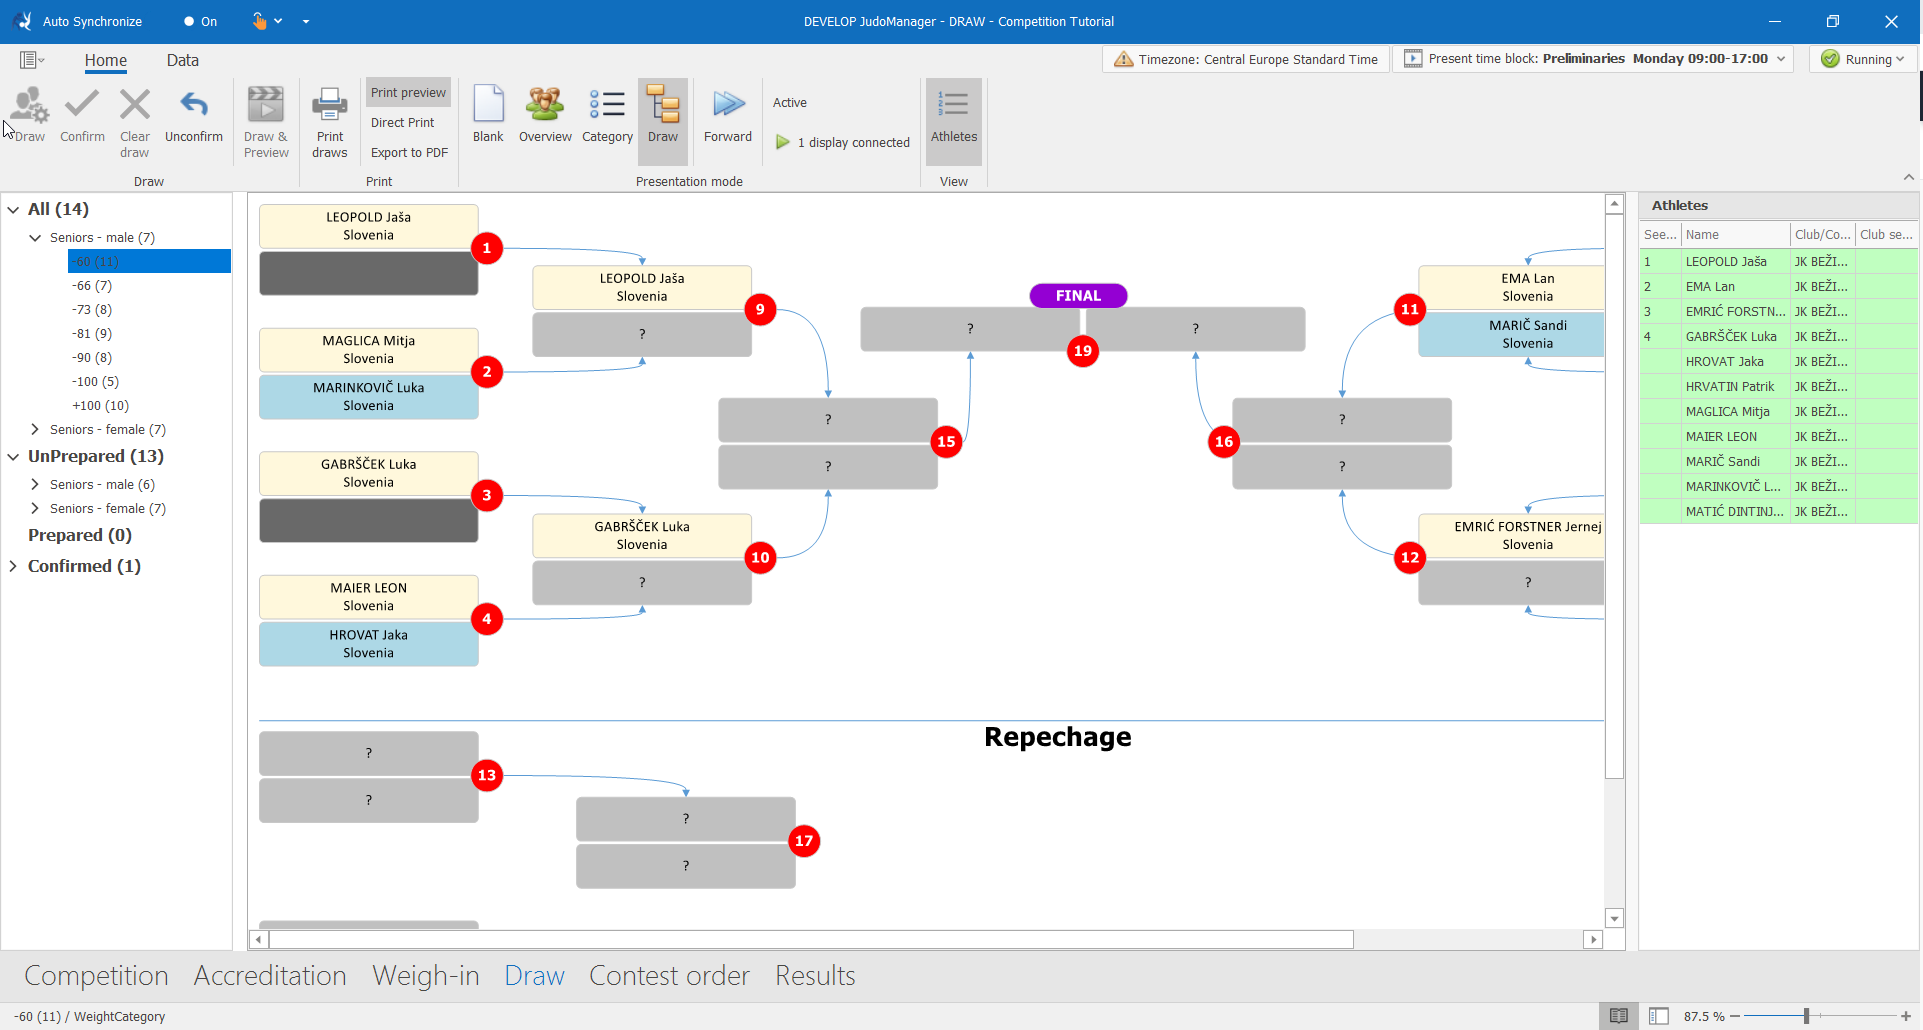Click Export to PDF button
1923x1030 pixels.
point(409,152)
